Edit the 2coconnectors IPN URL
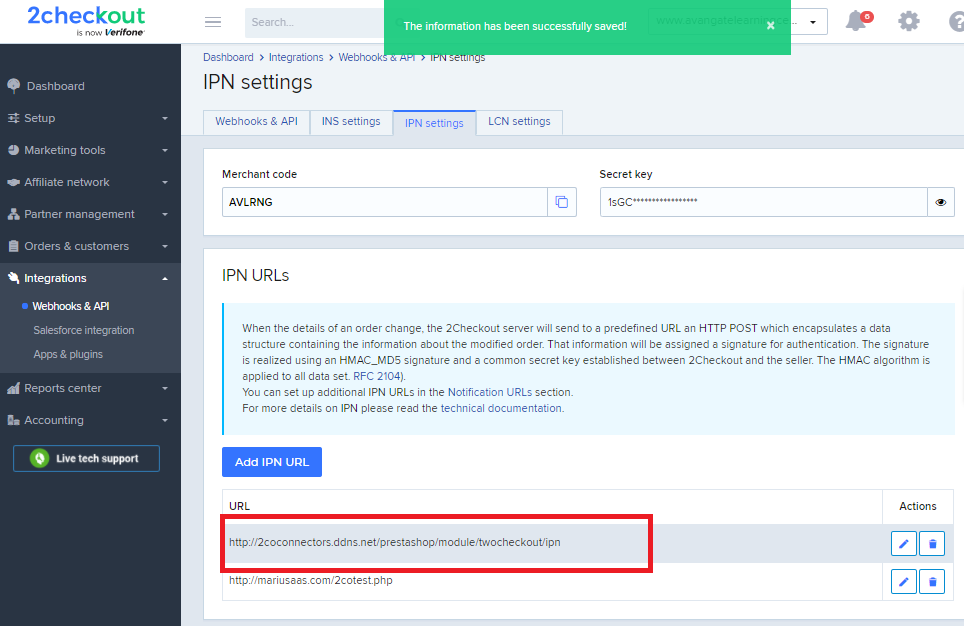This screenshot has width=964, height=626. click(x=904, y=544)
